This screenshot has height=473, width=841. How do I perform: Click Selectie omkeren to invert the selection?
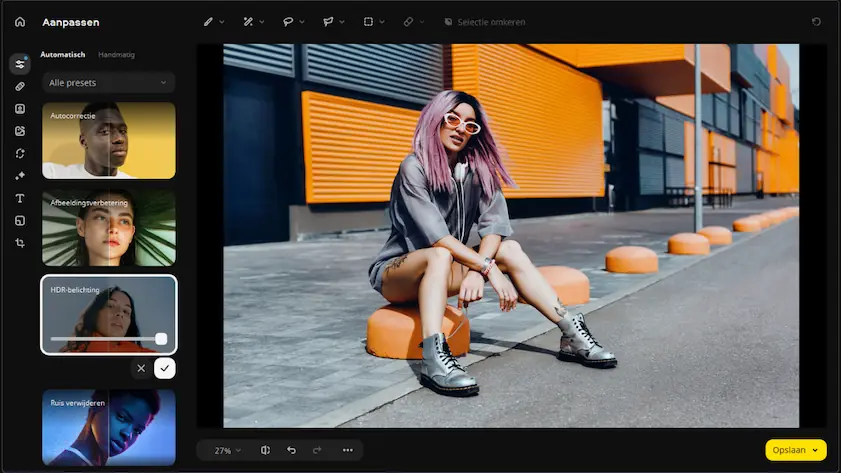click(485, 22)
